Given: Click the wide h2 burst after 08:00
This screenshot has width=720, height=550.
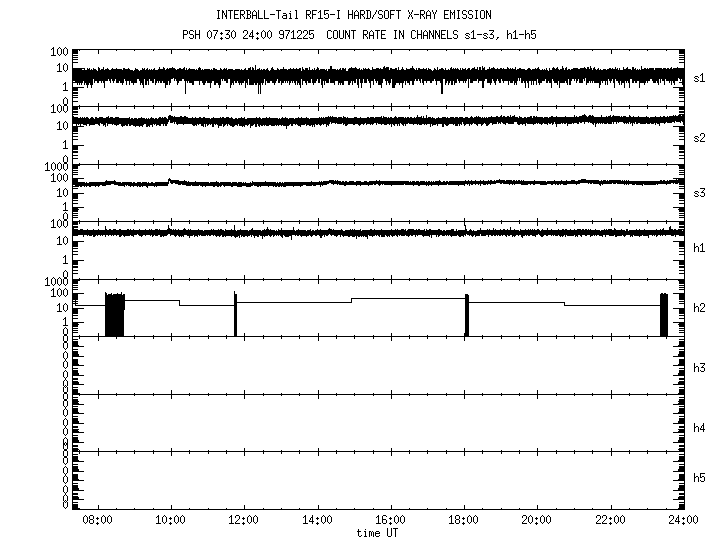Looking at the screenshot, I should coord(115,314).
